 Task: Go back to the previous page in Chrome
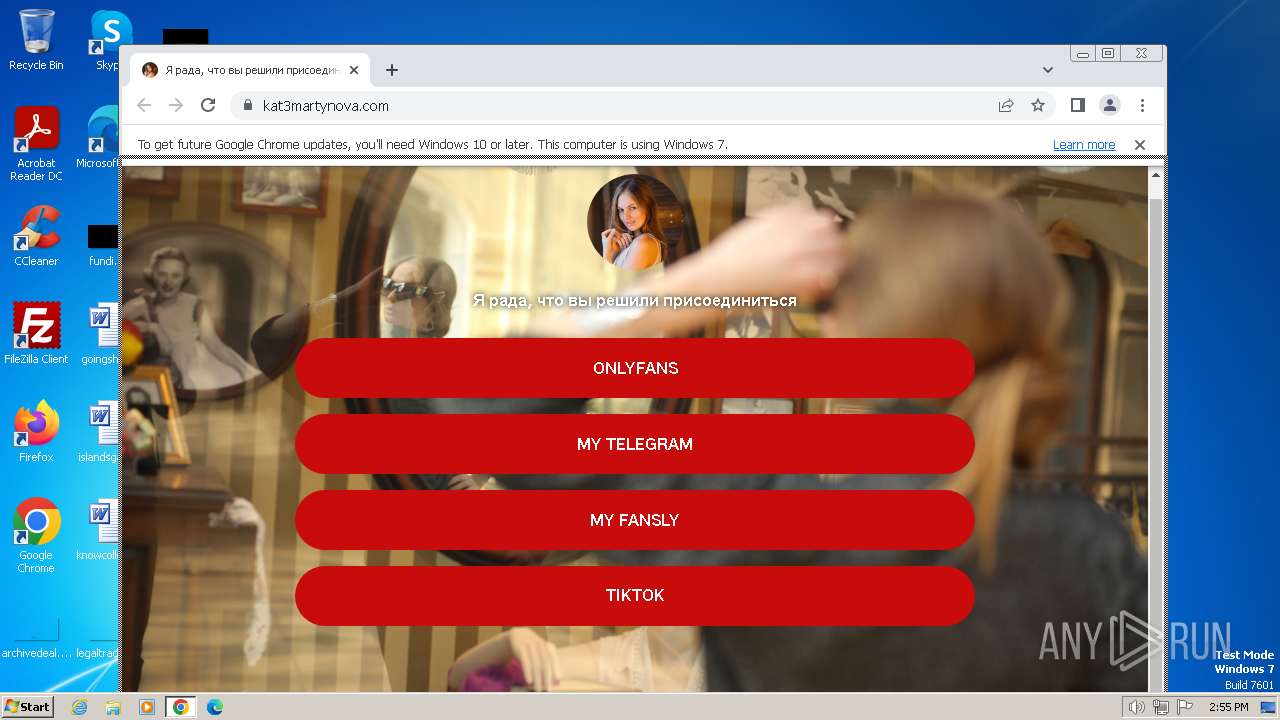point(144,105)
